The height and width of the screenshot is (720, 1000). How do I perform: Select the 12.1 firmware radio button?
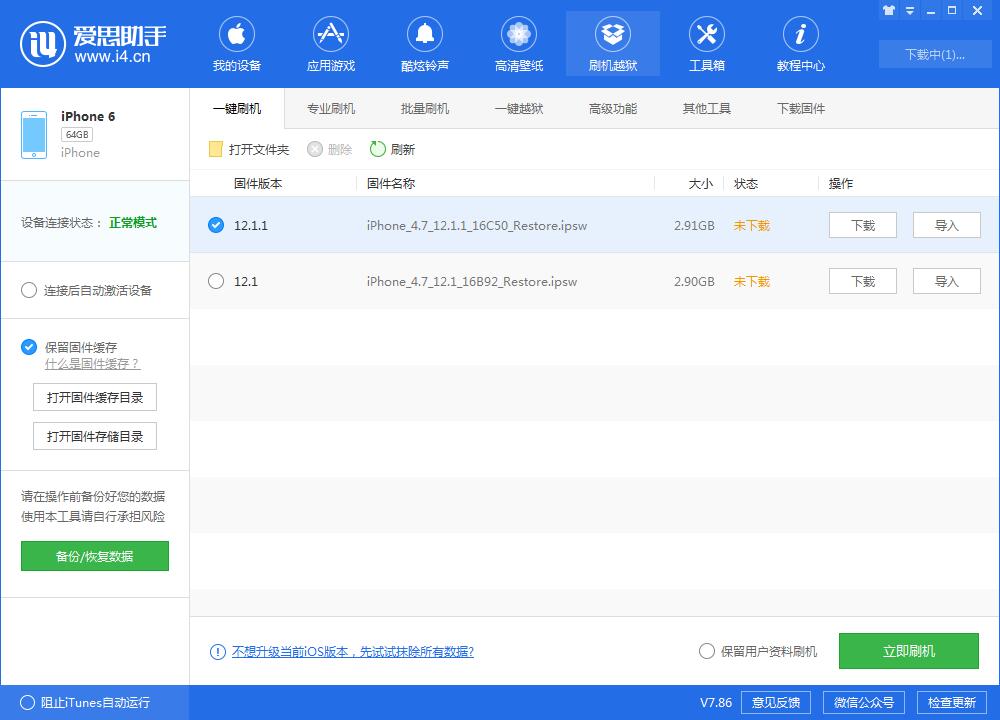pos(216,282)
